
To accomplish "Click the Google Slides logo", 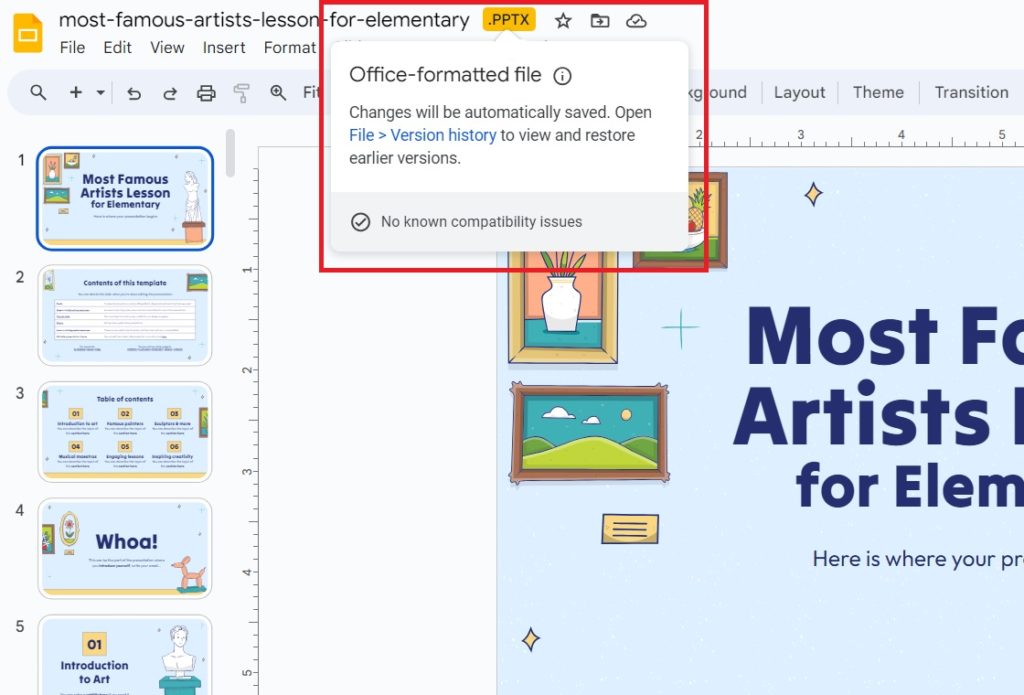I will pos(27,33).
